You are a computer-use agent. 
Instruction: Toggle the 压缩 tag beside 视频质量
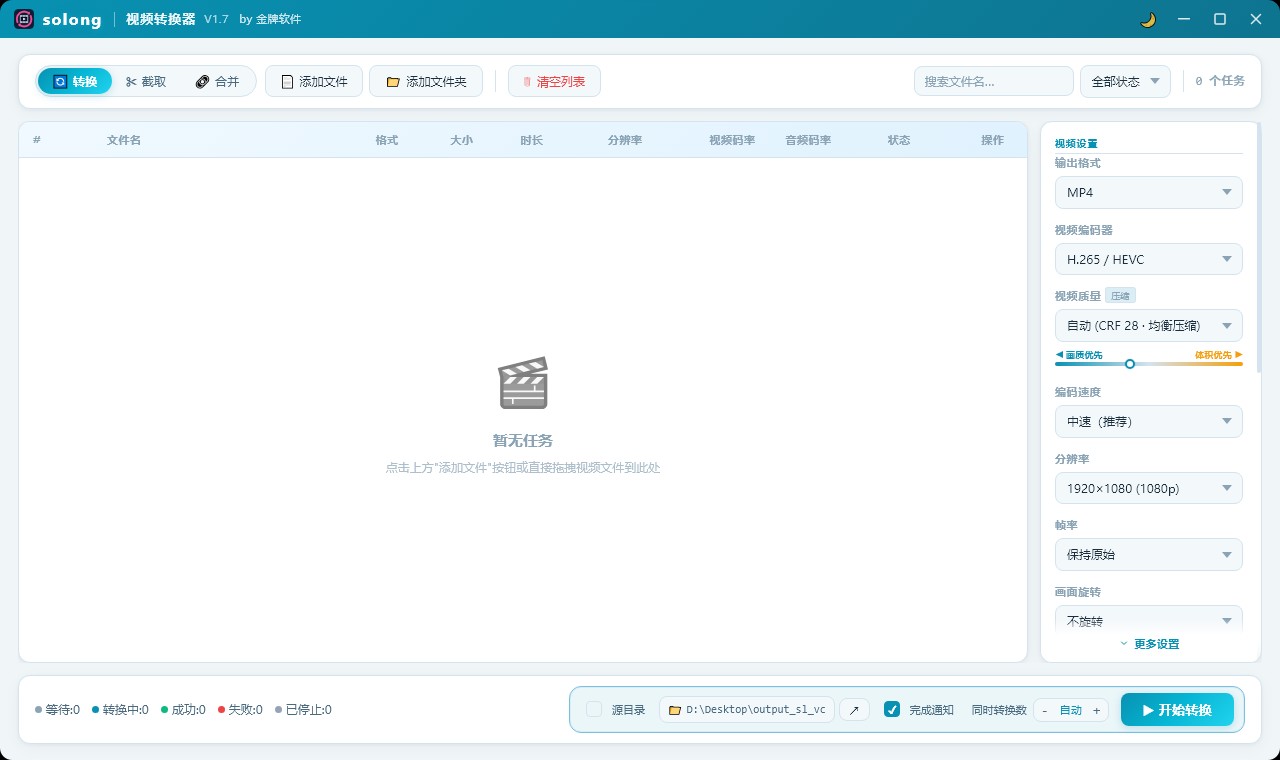pos(1120,295)
